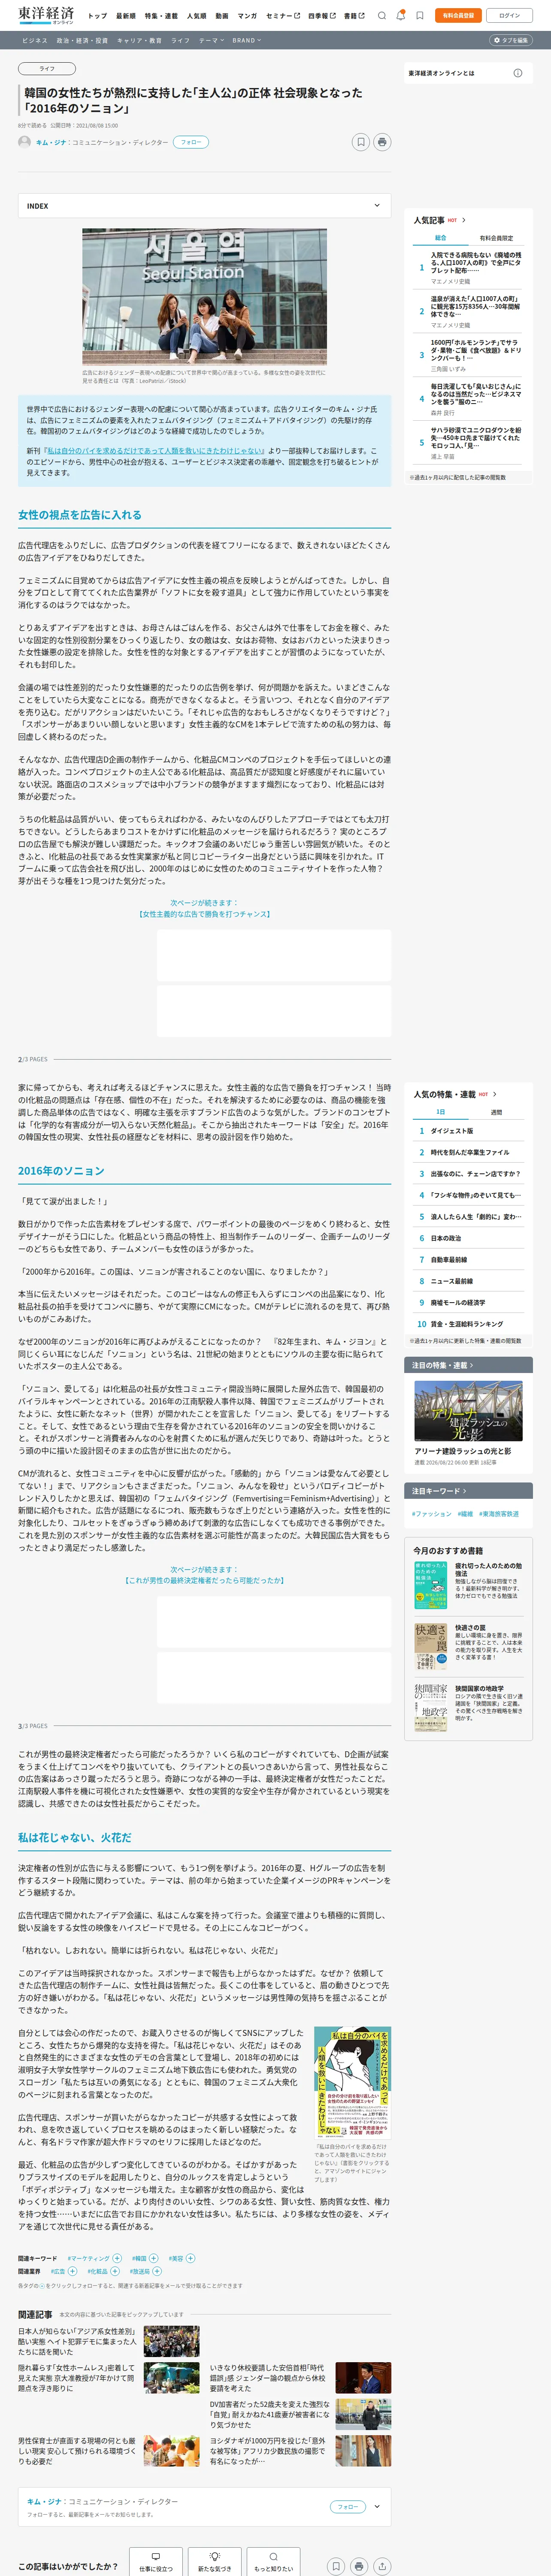Click the ログイン button
Viewport: 551px width, 2576px height.
(x=510, y=16)
